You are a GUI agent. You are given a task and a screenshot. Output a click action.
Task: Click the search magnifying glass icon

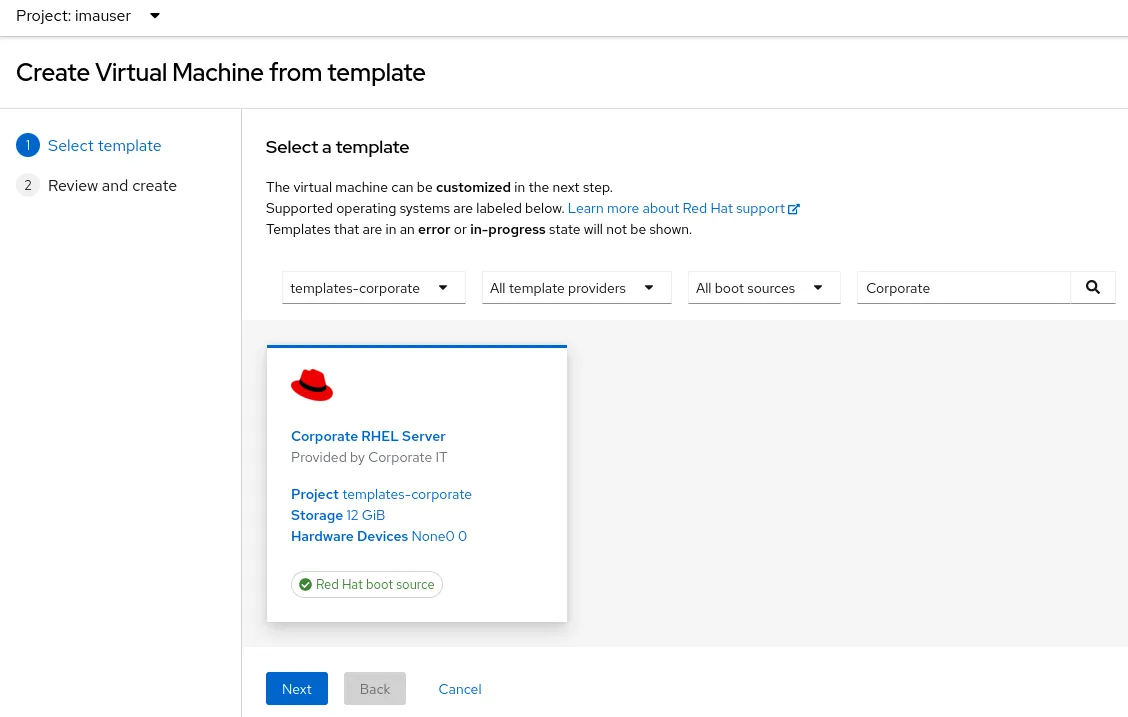[1093, 287]
